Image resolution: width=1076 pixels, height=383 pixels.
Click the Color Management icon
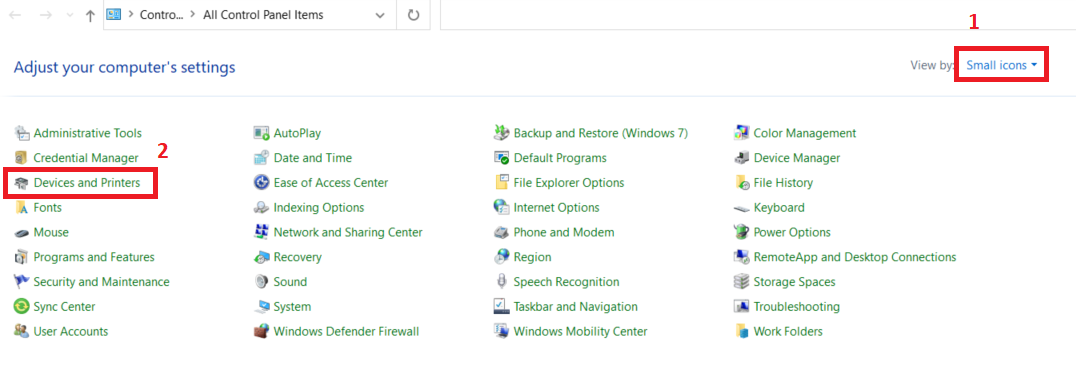[742, 133]
